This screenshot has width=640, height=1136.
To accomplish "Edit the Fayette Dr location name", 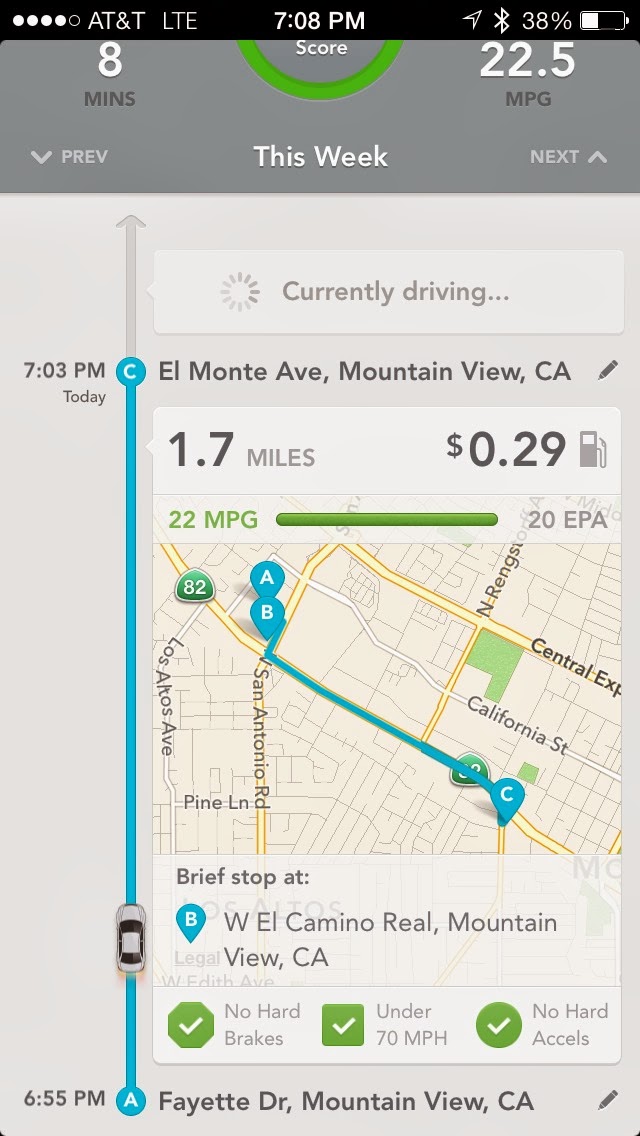I will click(607, 1101).
